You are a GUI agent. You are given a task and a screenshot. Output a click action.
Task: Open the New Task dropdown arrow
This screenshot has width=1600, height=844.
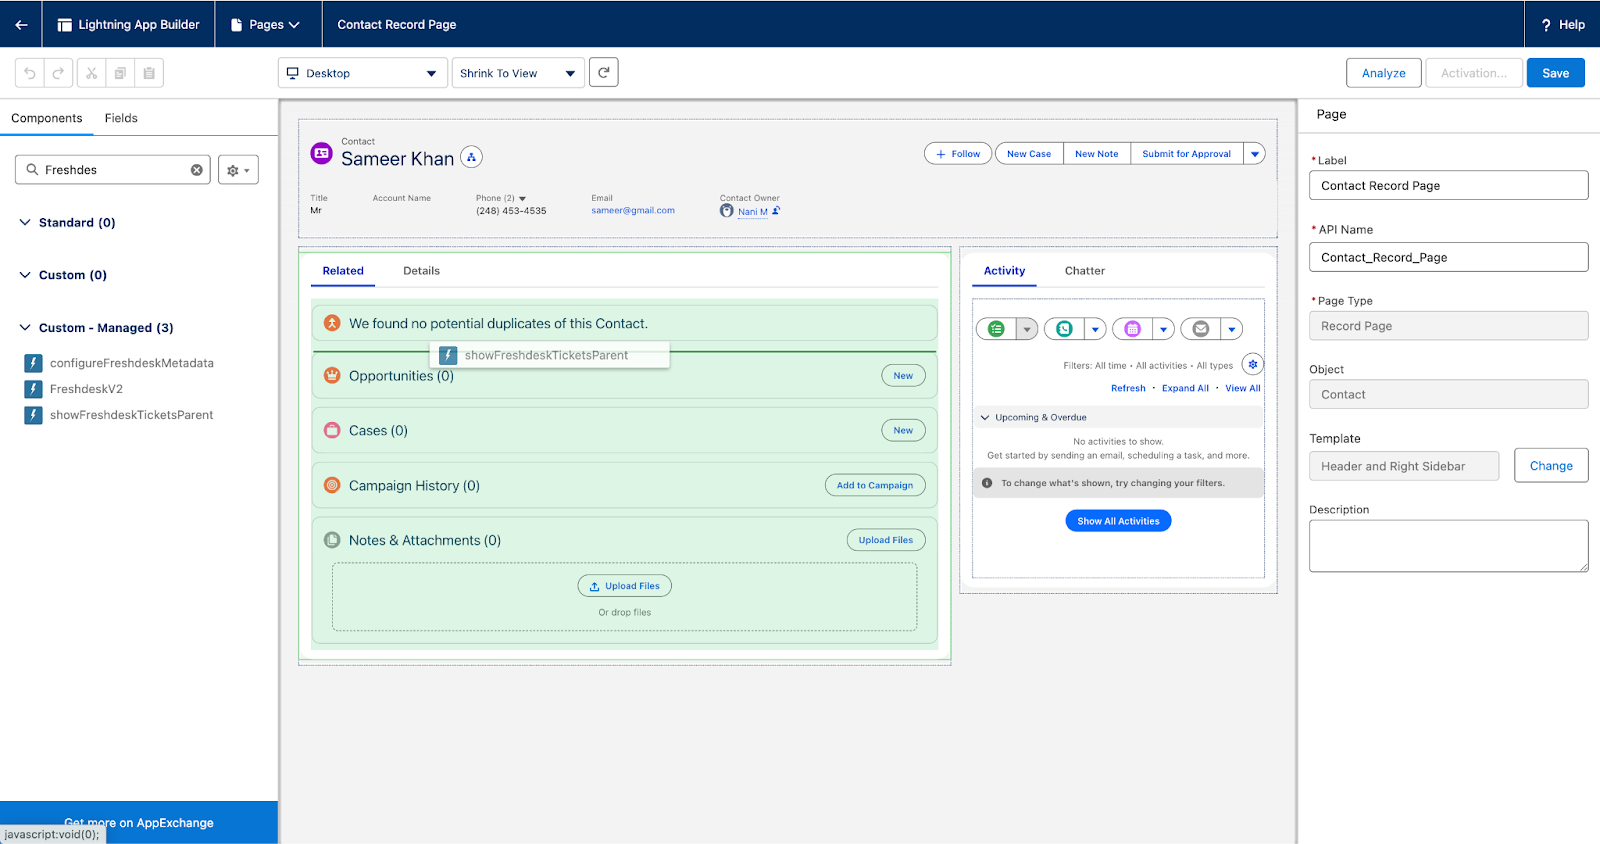coord(1027,329)
